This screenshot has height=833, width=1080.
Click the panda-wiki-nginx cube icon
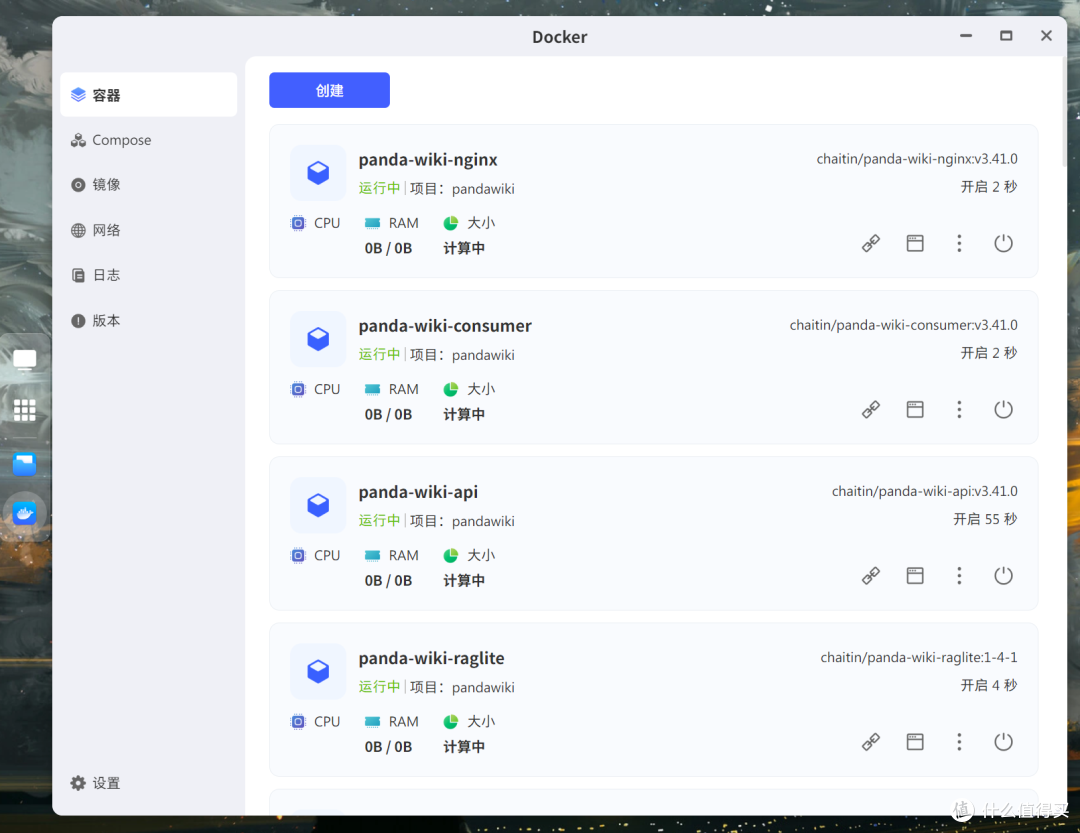pos(318,172)
